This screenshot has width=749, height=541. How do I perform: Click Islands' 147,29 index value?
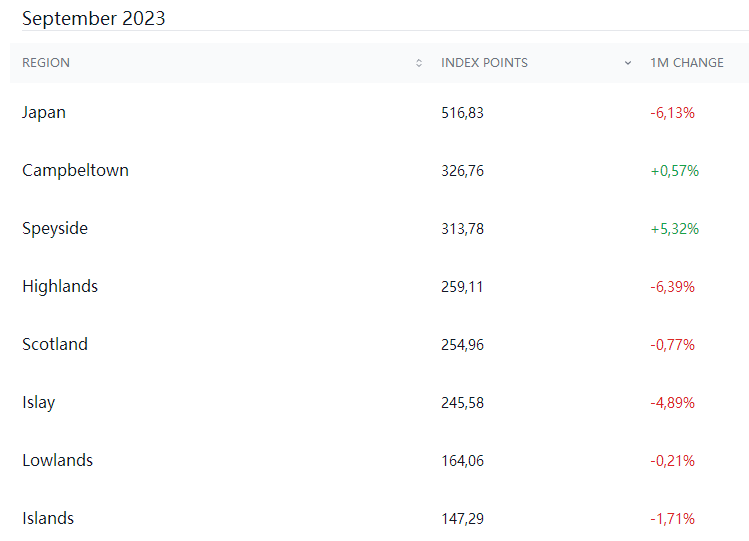pyautogui.click(x=462, y=519)
